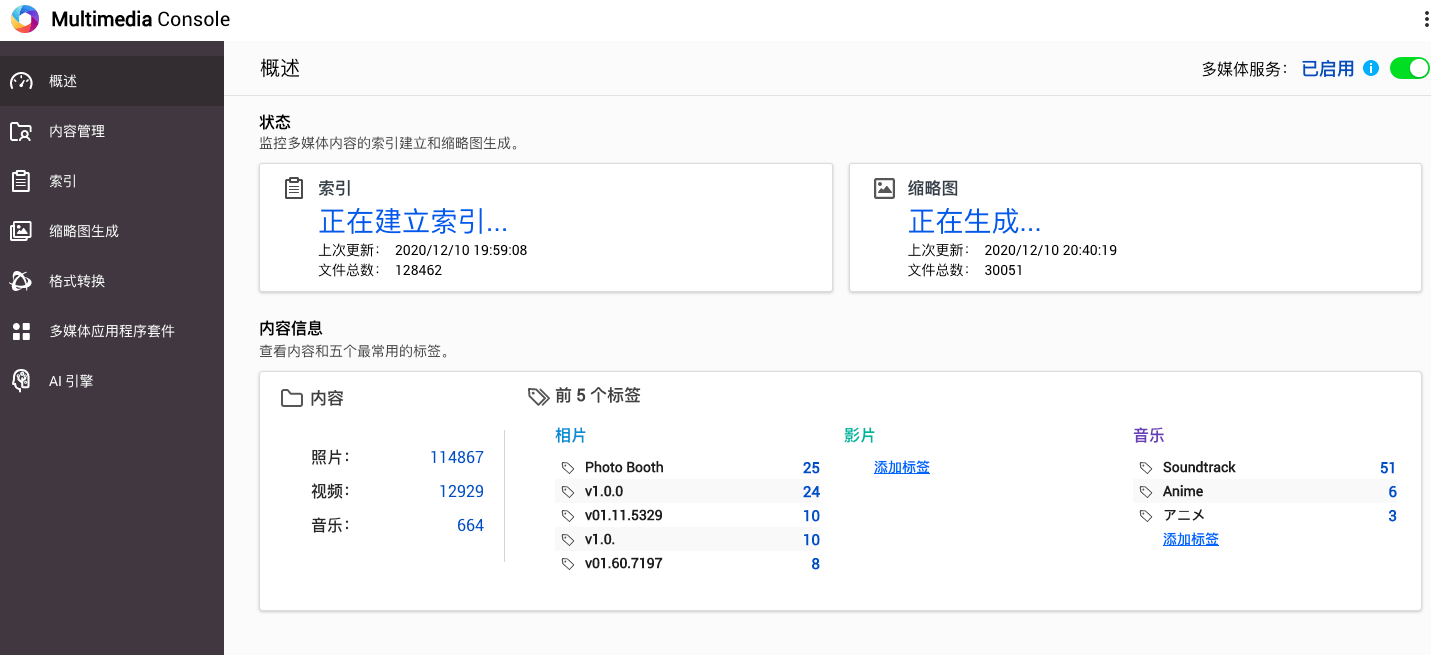This screenshot has height=655, width=1431.
Task: Click the v1.0.0 tag count 24
Action: pyautogui.click(x=811, y=492)
